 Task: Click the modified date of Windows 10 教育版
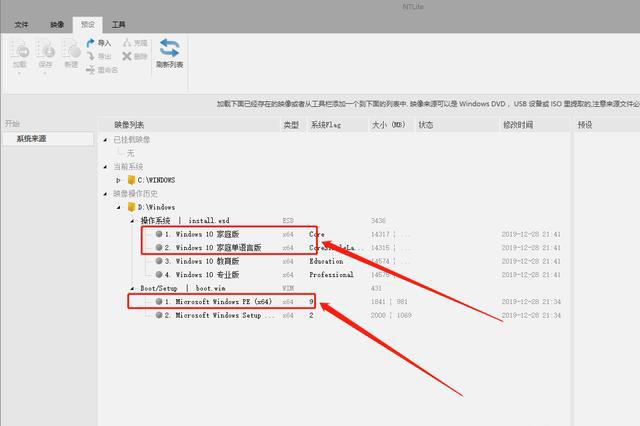[x=531, y=261]
